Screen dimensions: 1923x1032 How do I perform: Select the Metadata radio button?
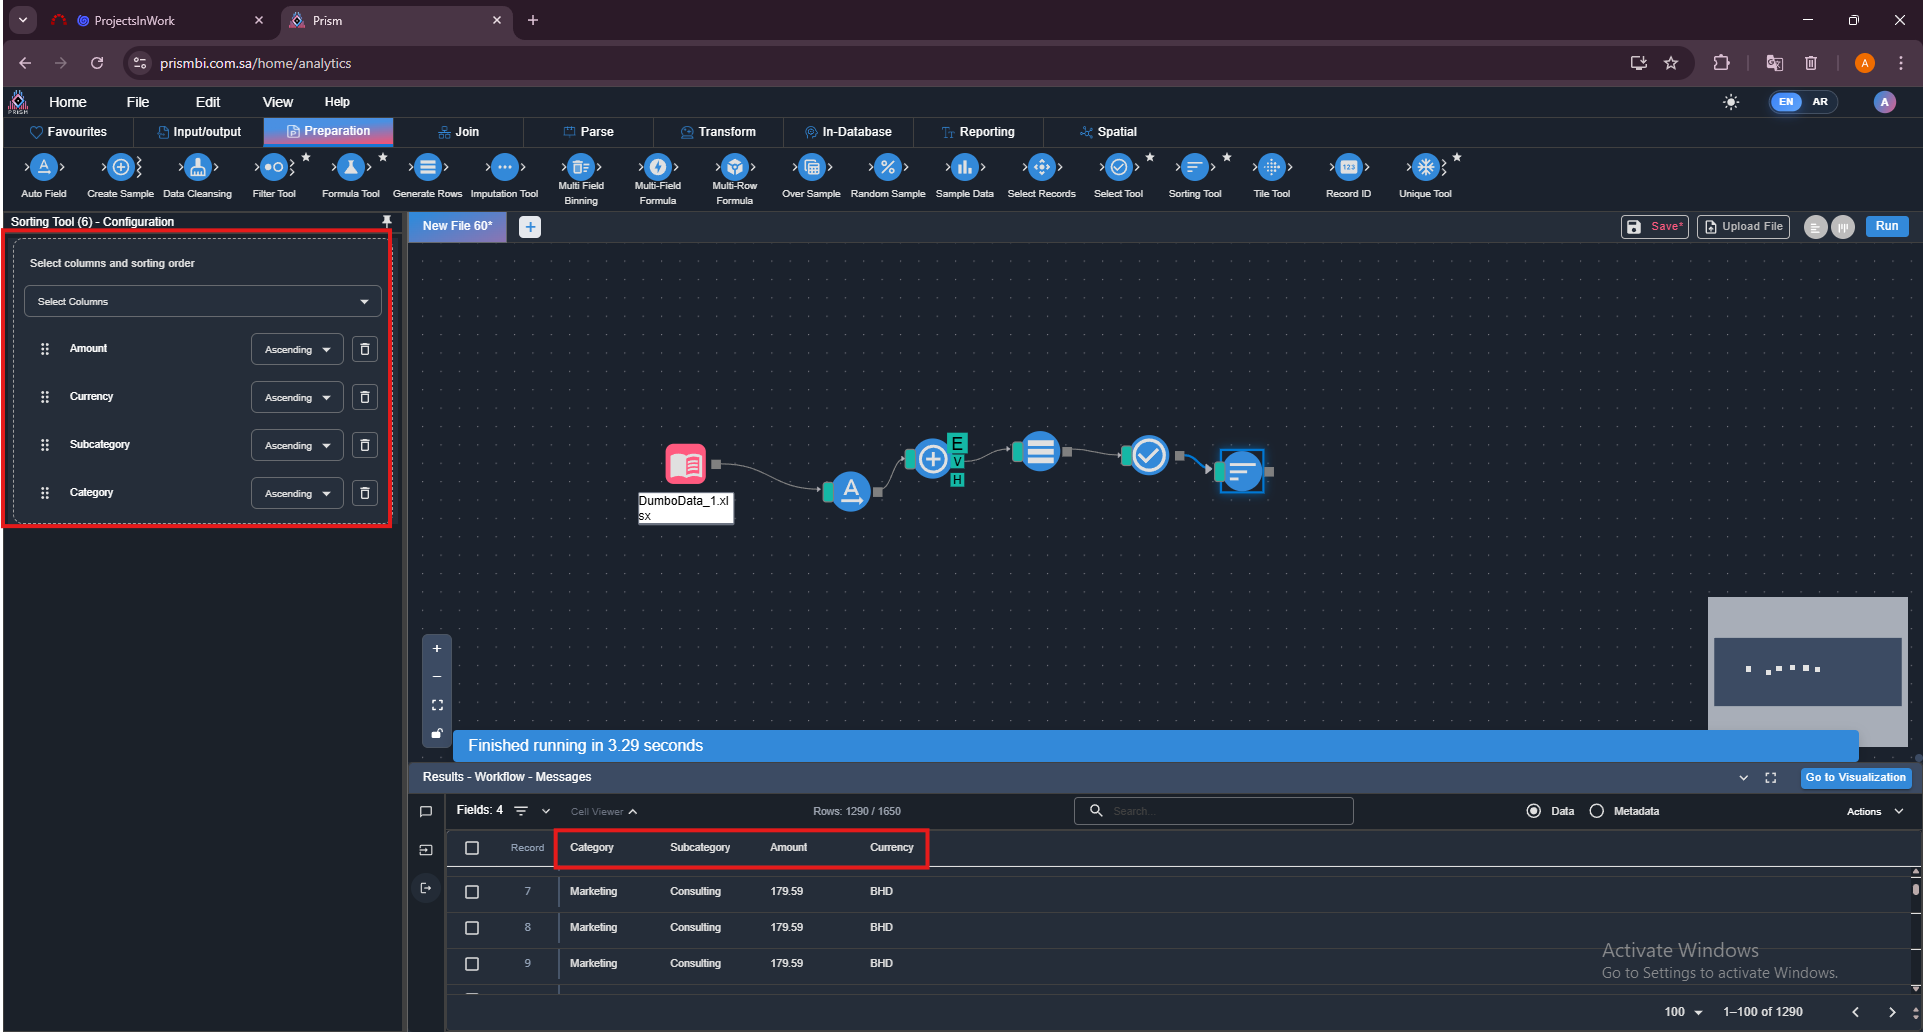1597,811
